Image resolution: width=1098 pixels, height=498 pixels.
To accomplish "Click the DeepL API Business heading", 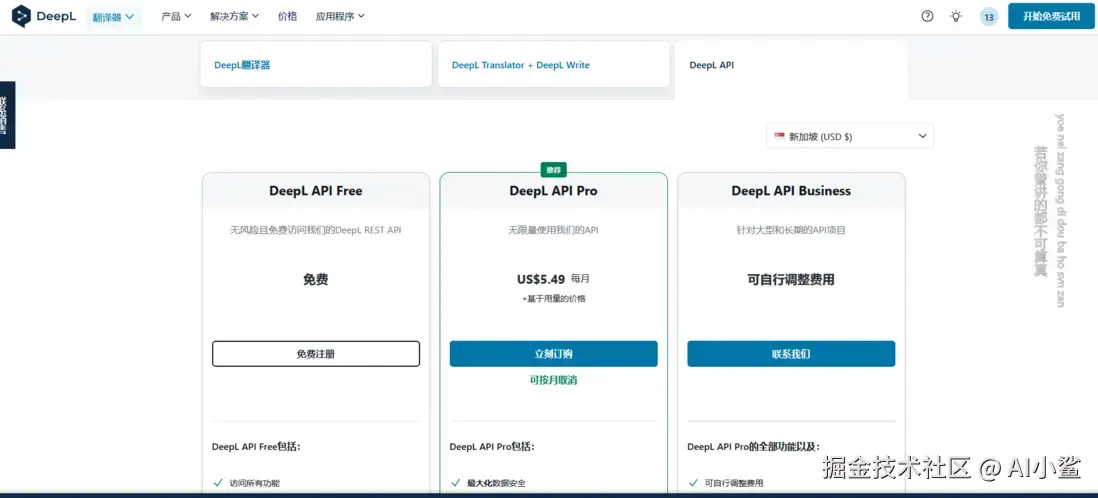I will 791,191.
